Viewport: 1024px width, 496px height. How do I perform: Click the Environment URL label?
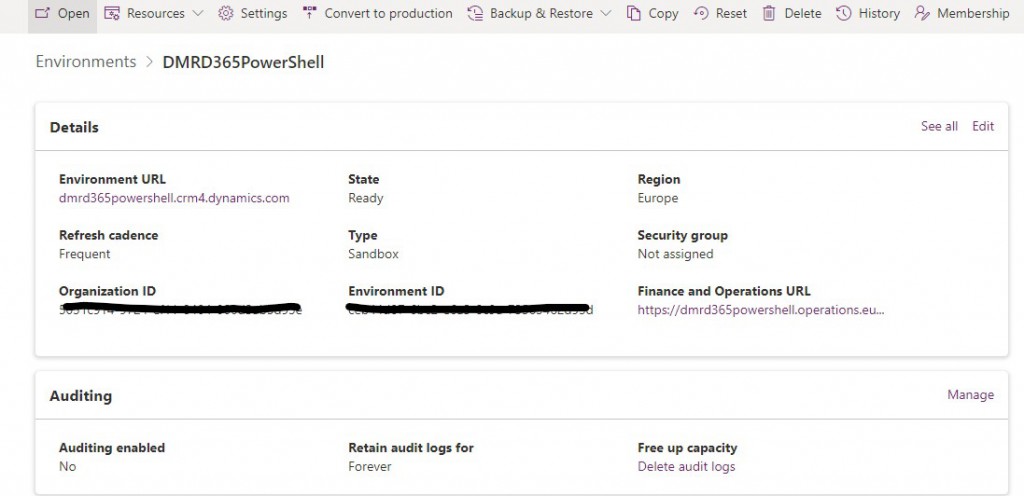pos(112,179)
